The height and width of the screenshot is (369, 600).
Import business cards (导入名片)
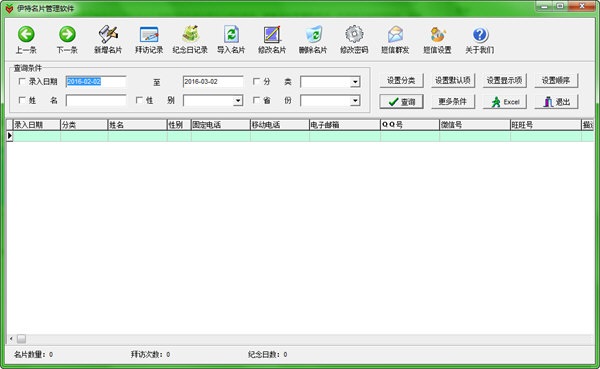click(x=231, y=40)
